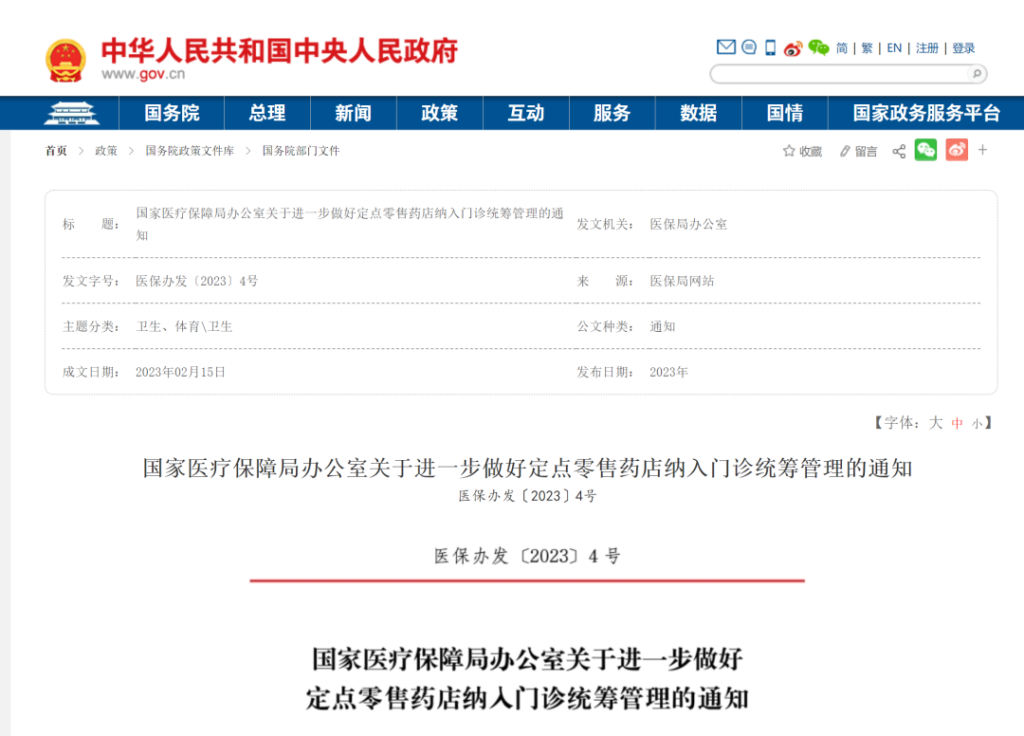Open the 国情 menu
The height and width of the screenshot is (736, 1024).
(784, 113)
